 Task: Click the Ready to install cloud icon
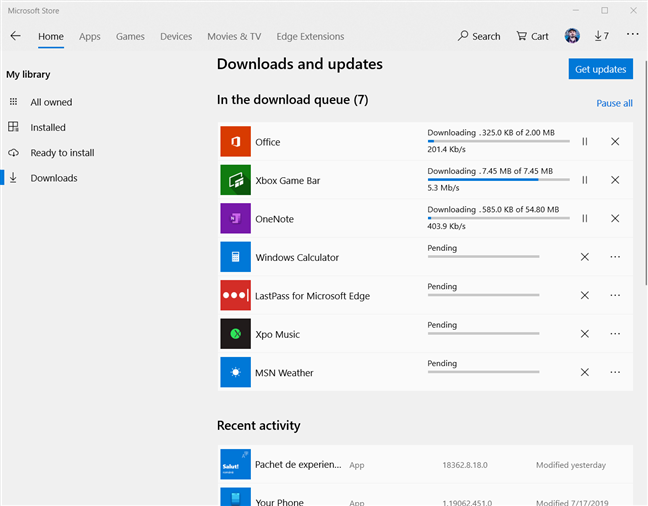13,153
